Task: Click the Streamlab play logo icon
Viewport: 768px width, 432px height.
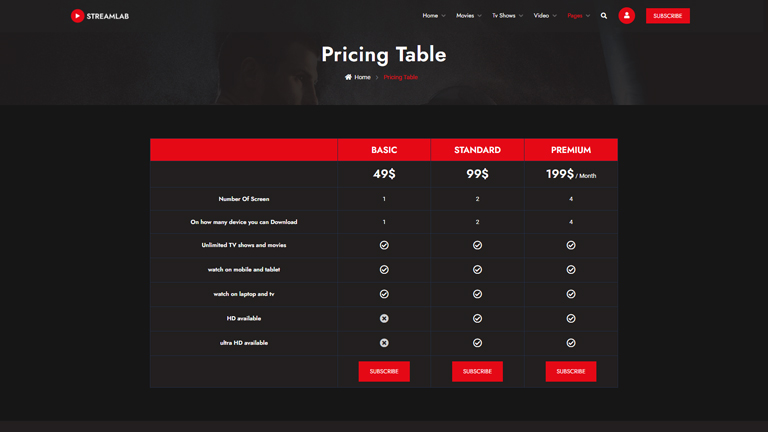Action: [77, 16]
